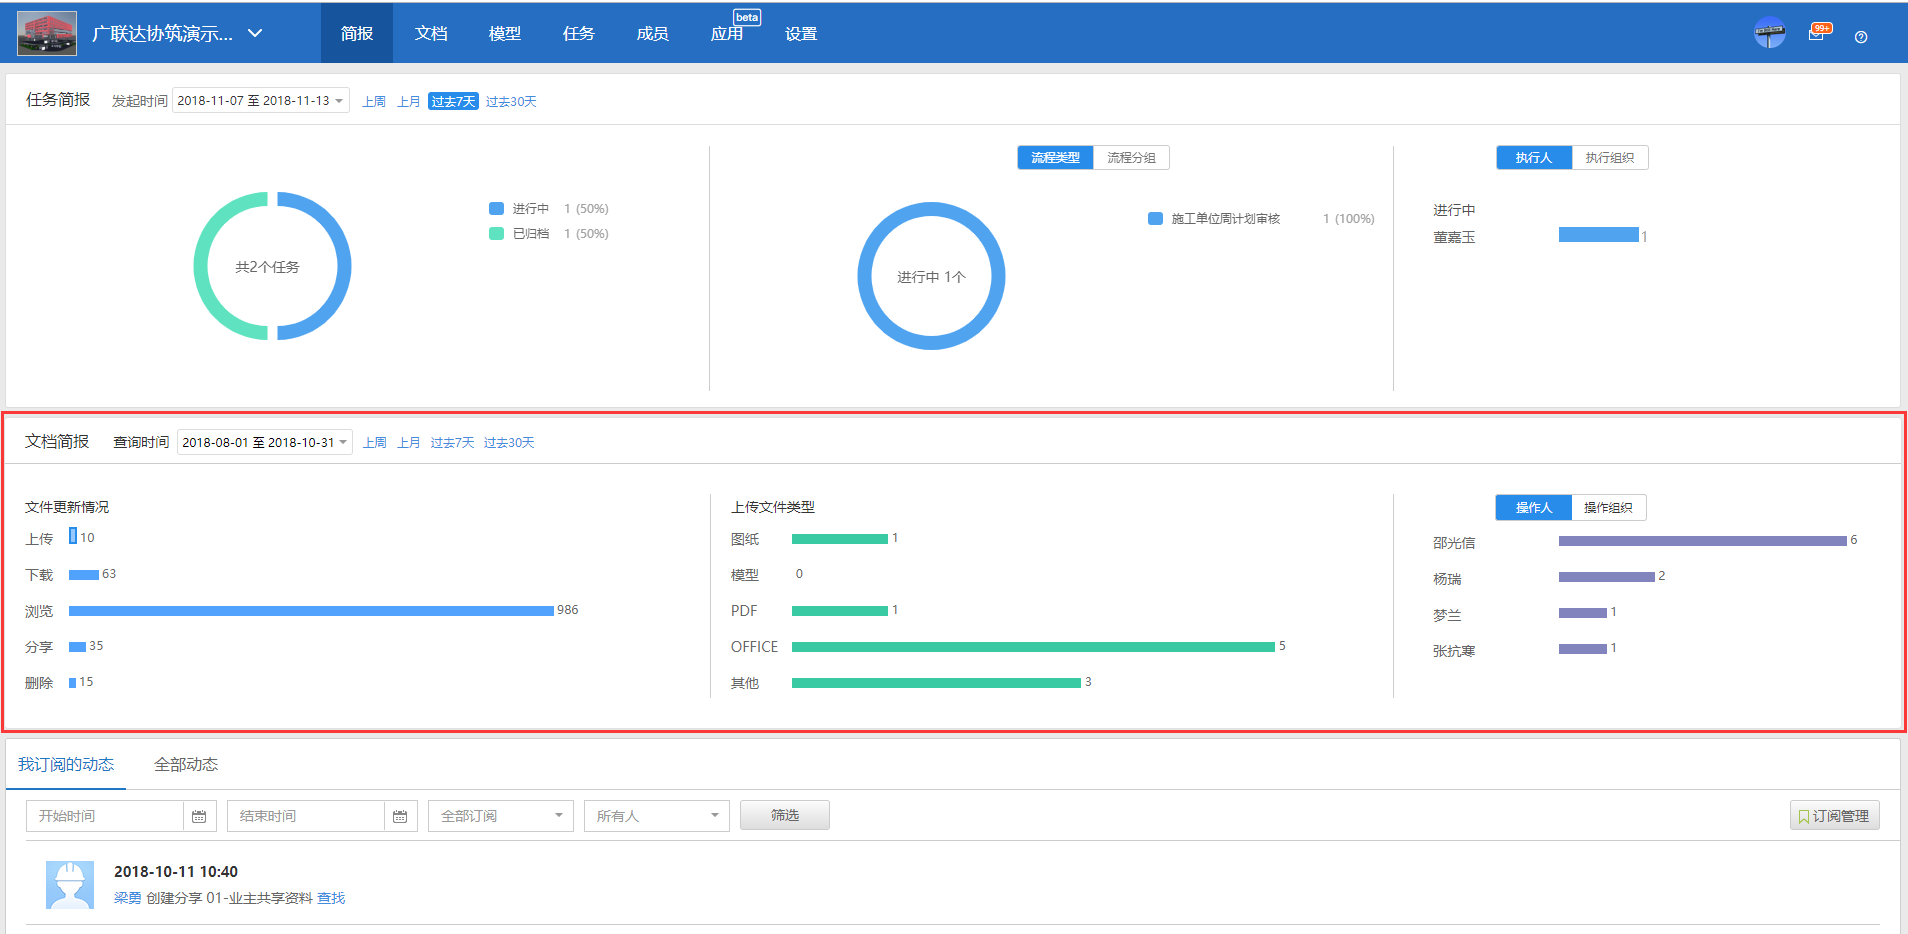Click the project logo thumbnail
Viewport: 1908px width, 934px height.
[x=47, y=33]
